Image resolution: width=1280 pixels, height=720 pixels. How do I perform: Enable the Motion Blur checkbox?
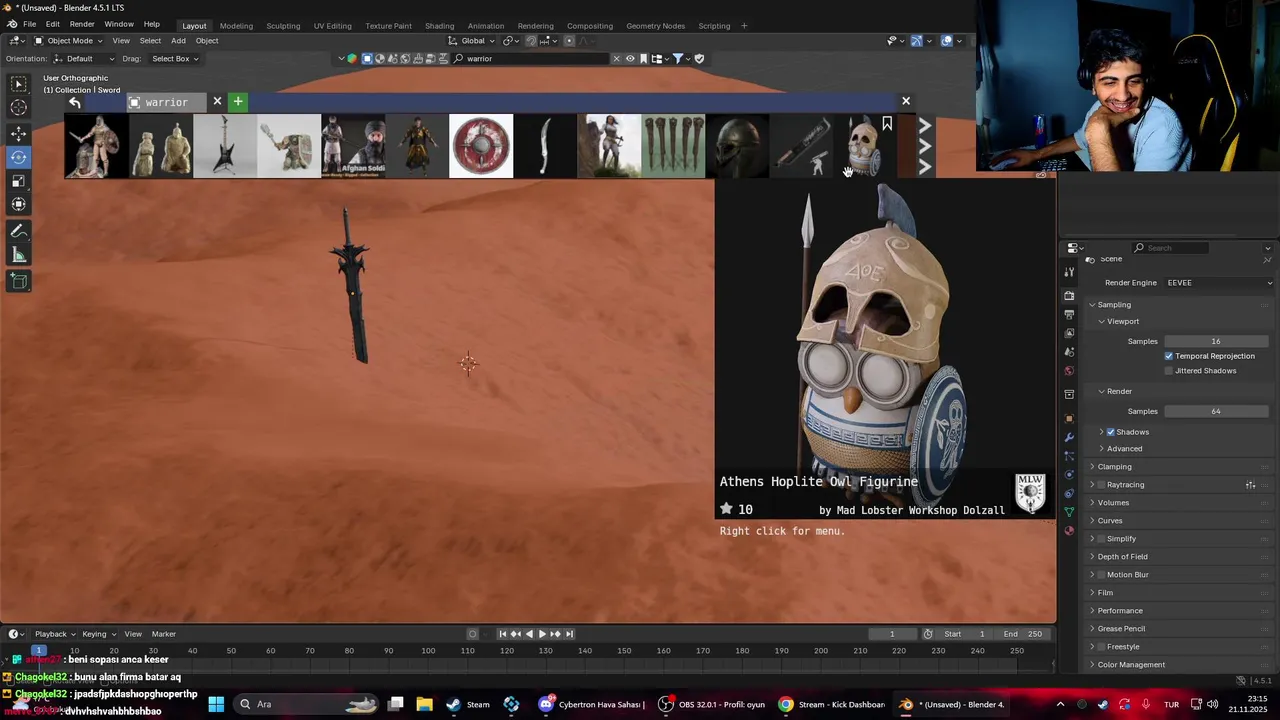pyautogui.click(x=1102, y=575)
